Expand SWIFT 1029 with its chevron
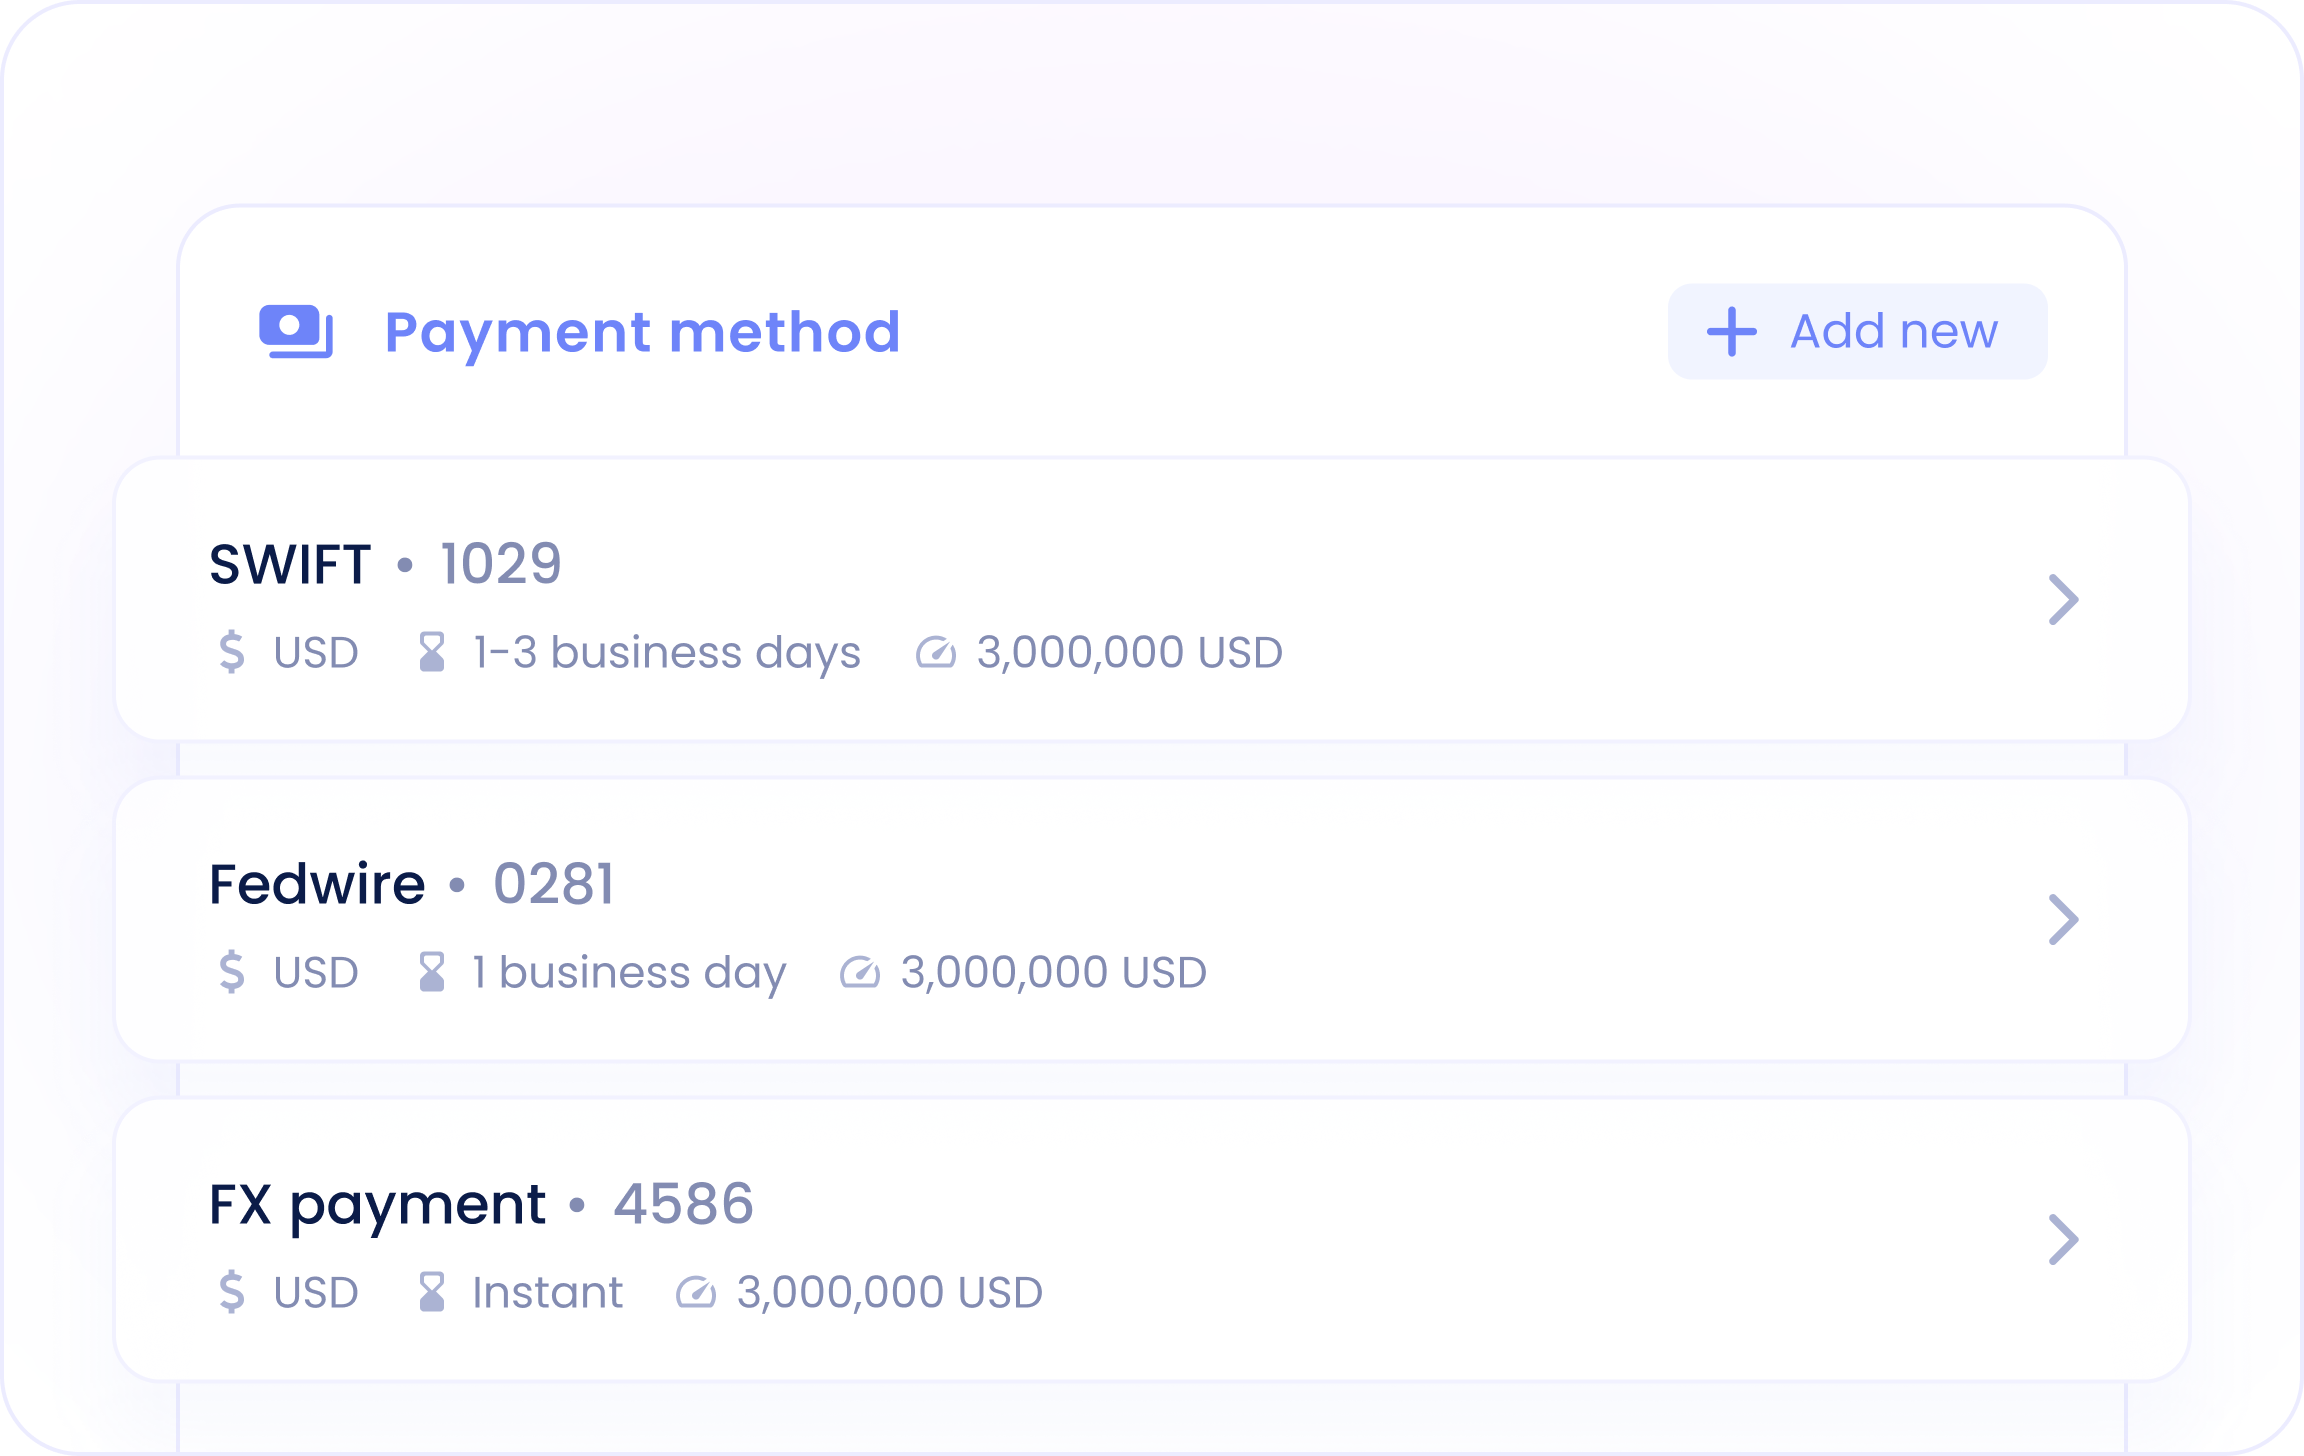This screenshot has width=2304, height=1456. [2063, 599]
